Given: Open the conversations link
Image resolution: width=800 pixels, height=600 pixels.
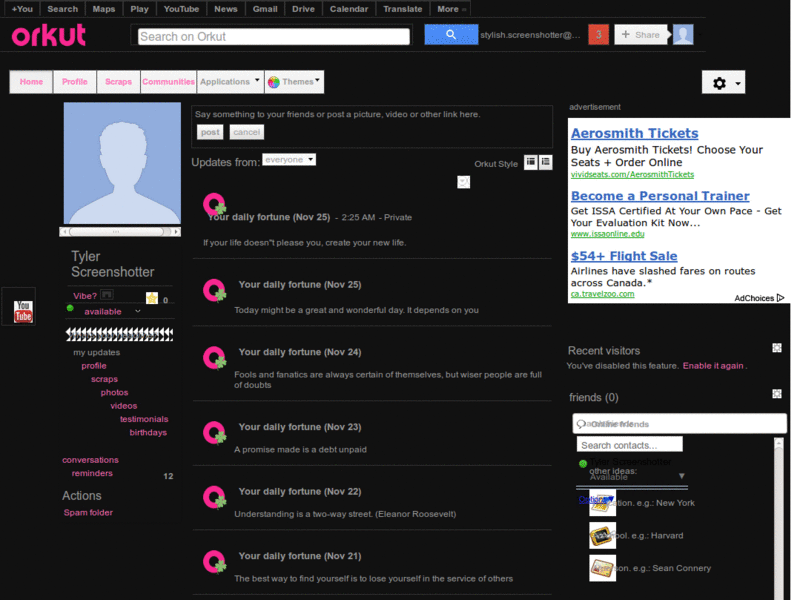Looking at the screenshot, I should point(90,460).
